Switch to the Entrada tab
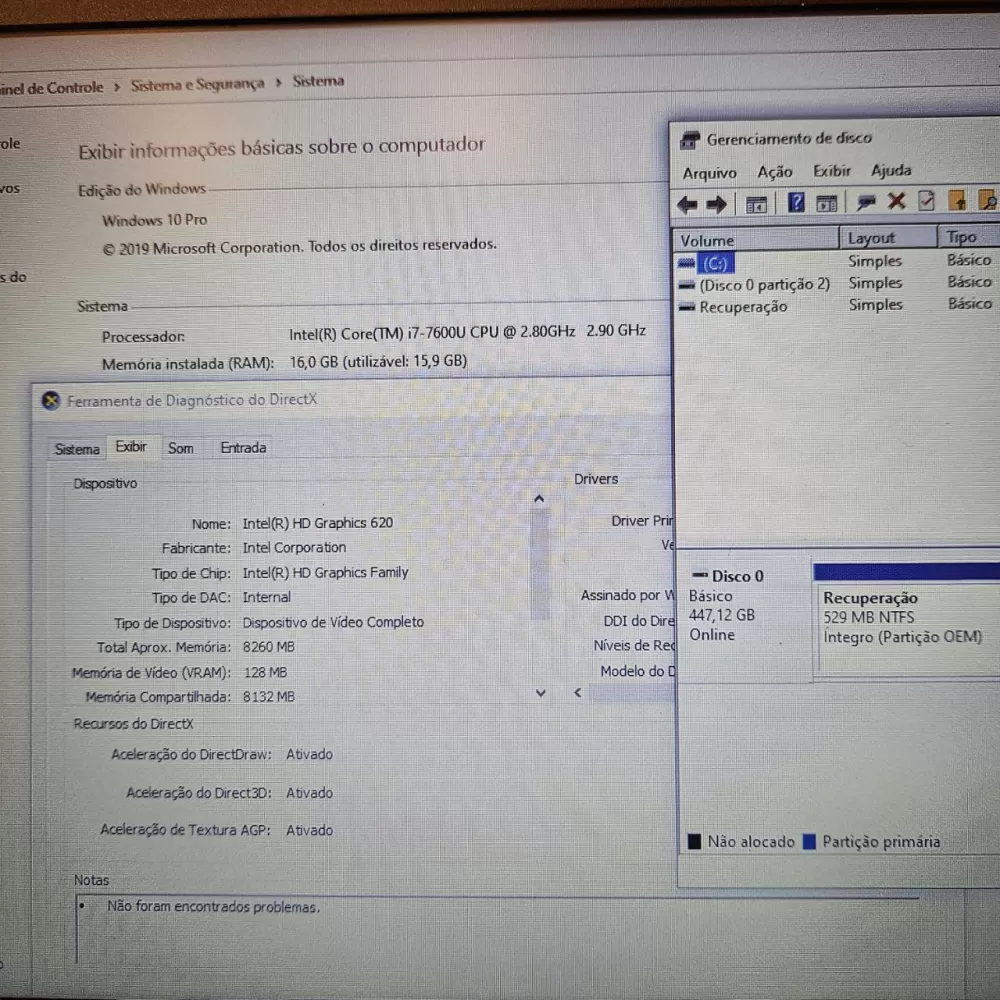This screenshot has width=1000, height=1000. (242, 448)
